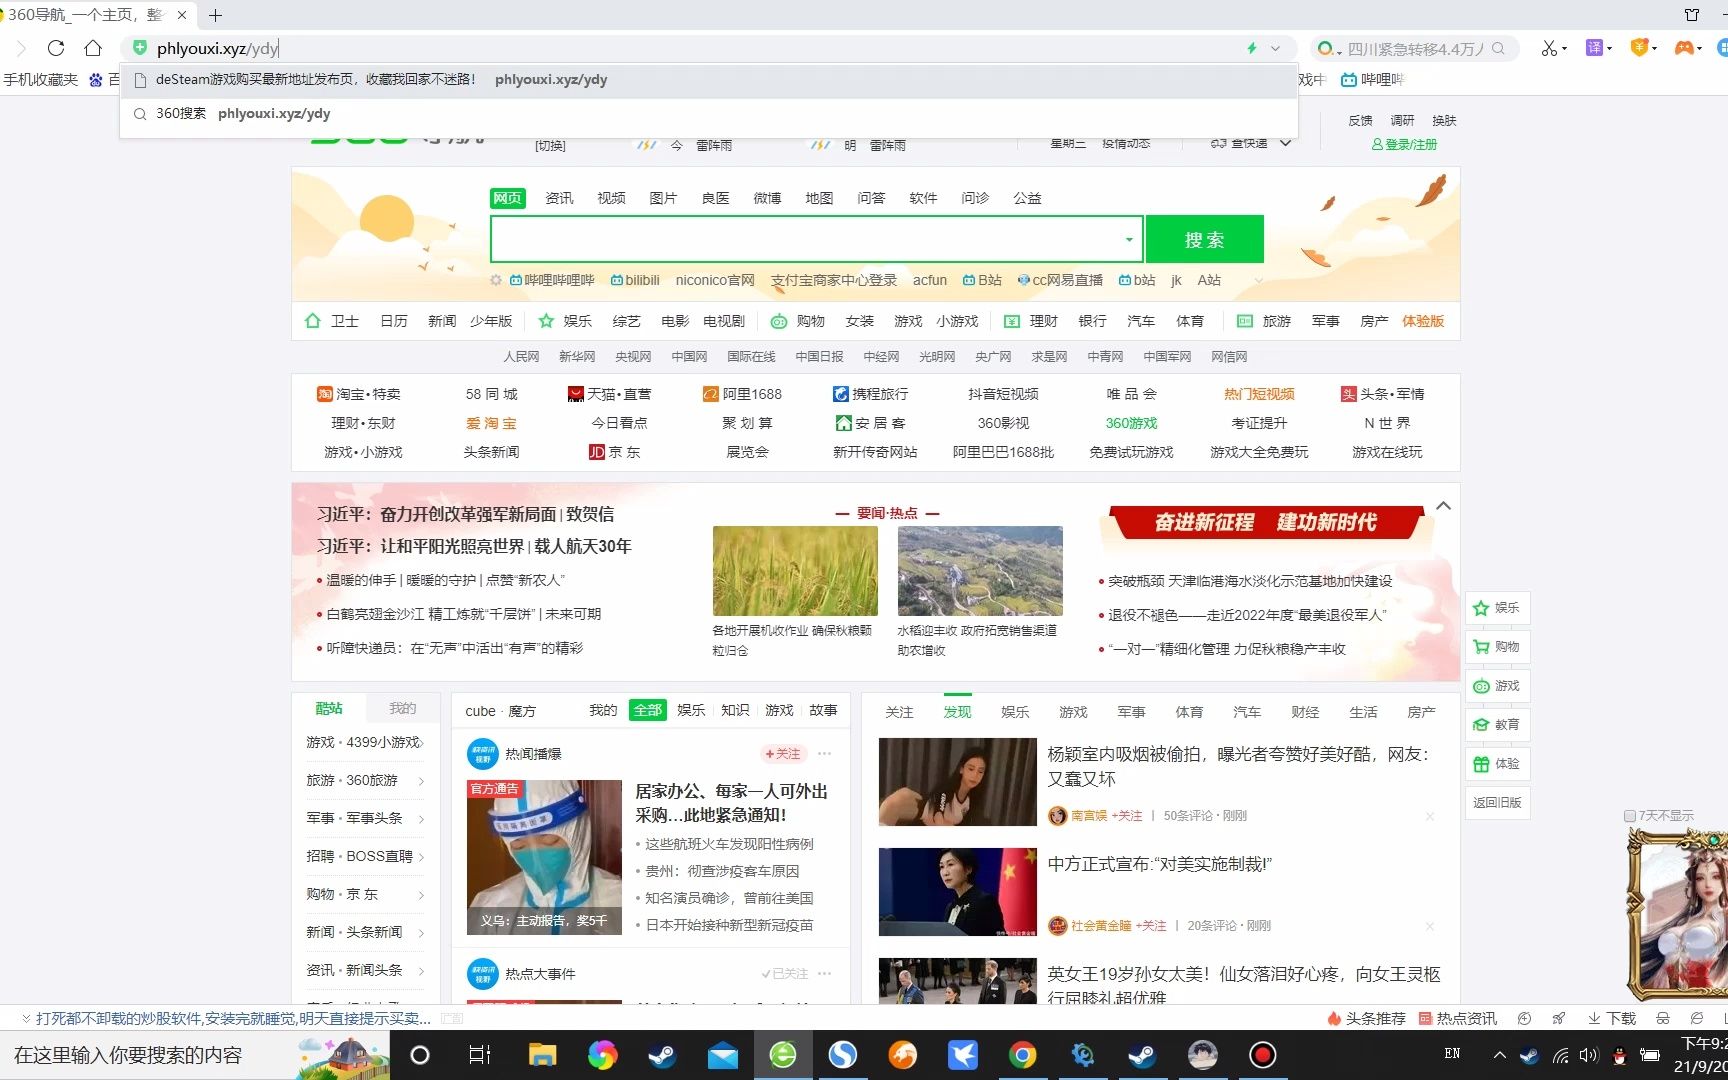Open the bilibili quick link
The image size is (1728, 1080).
coord(635,281)
